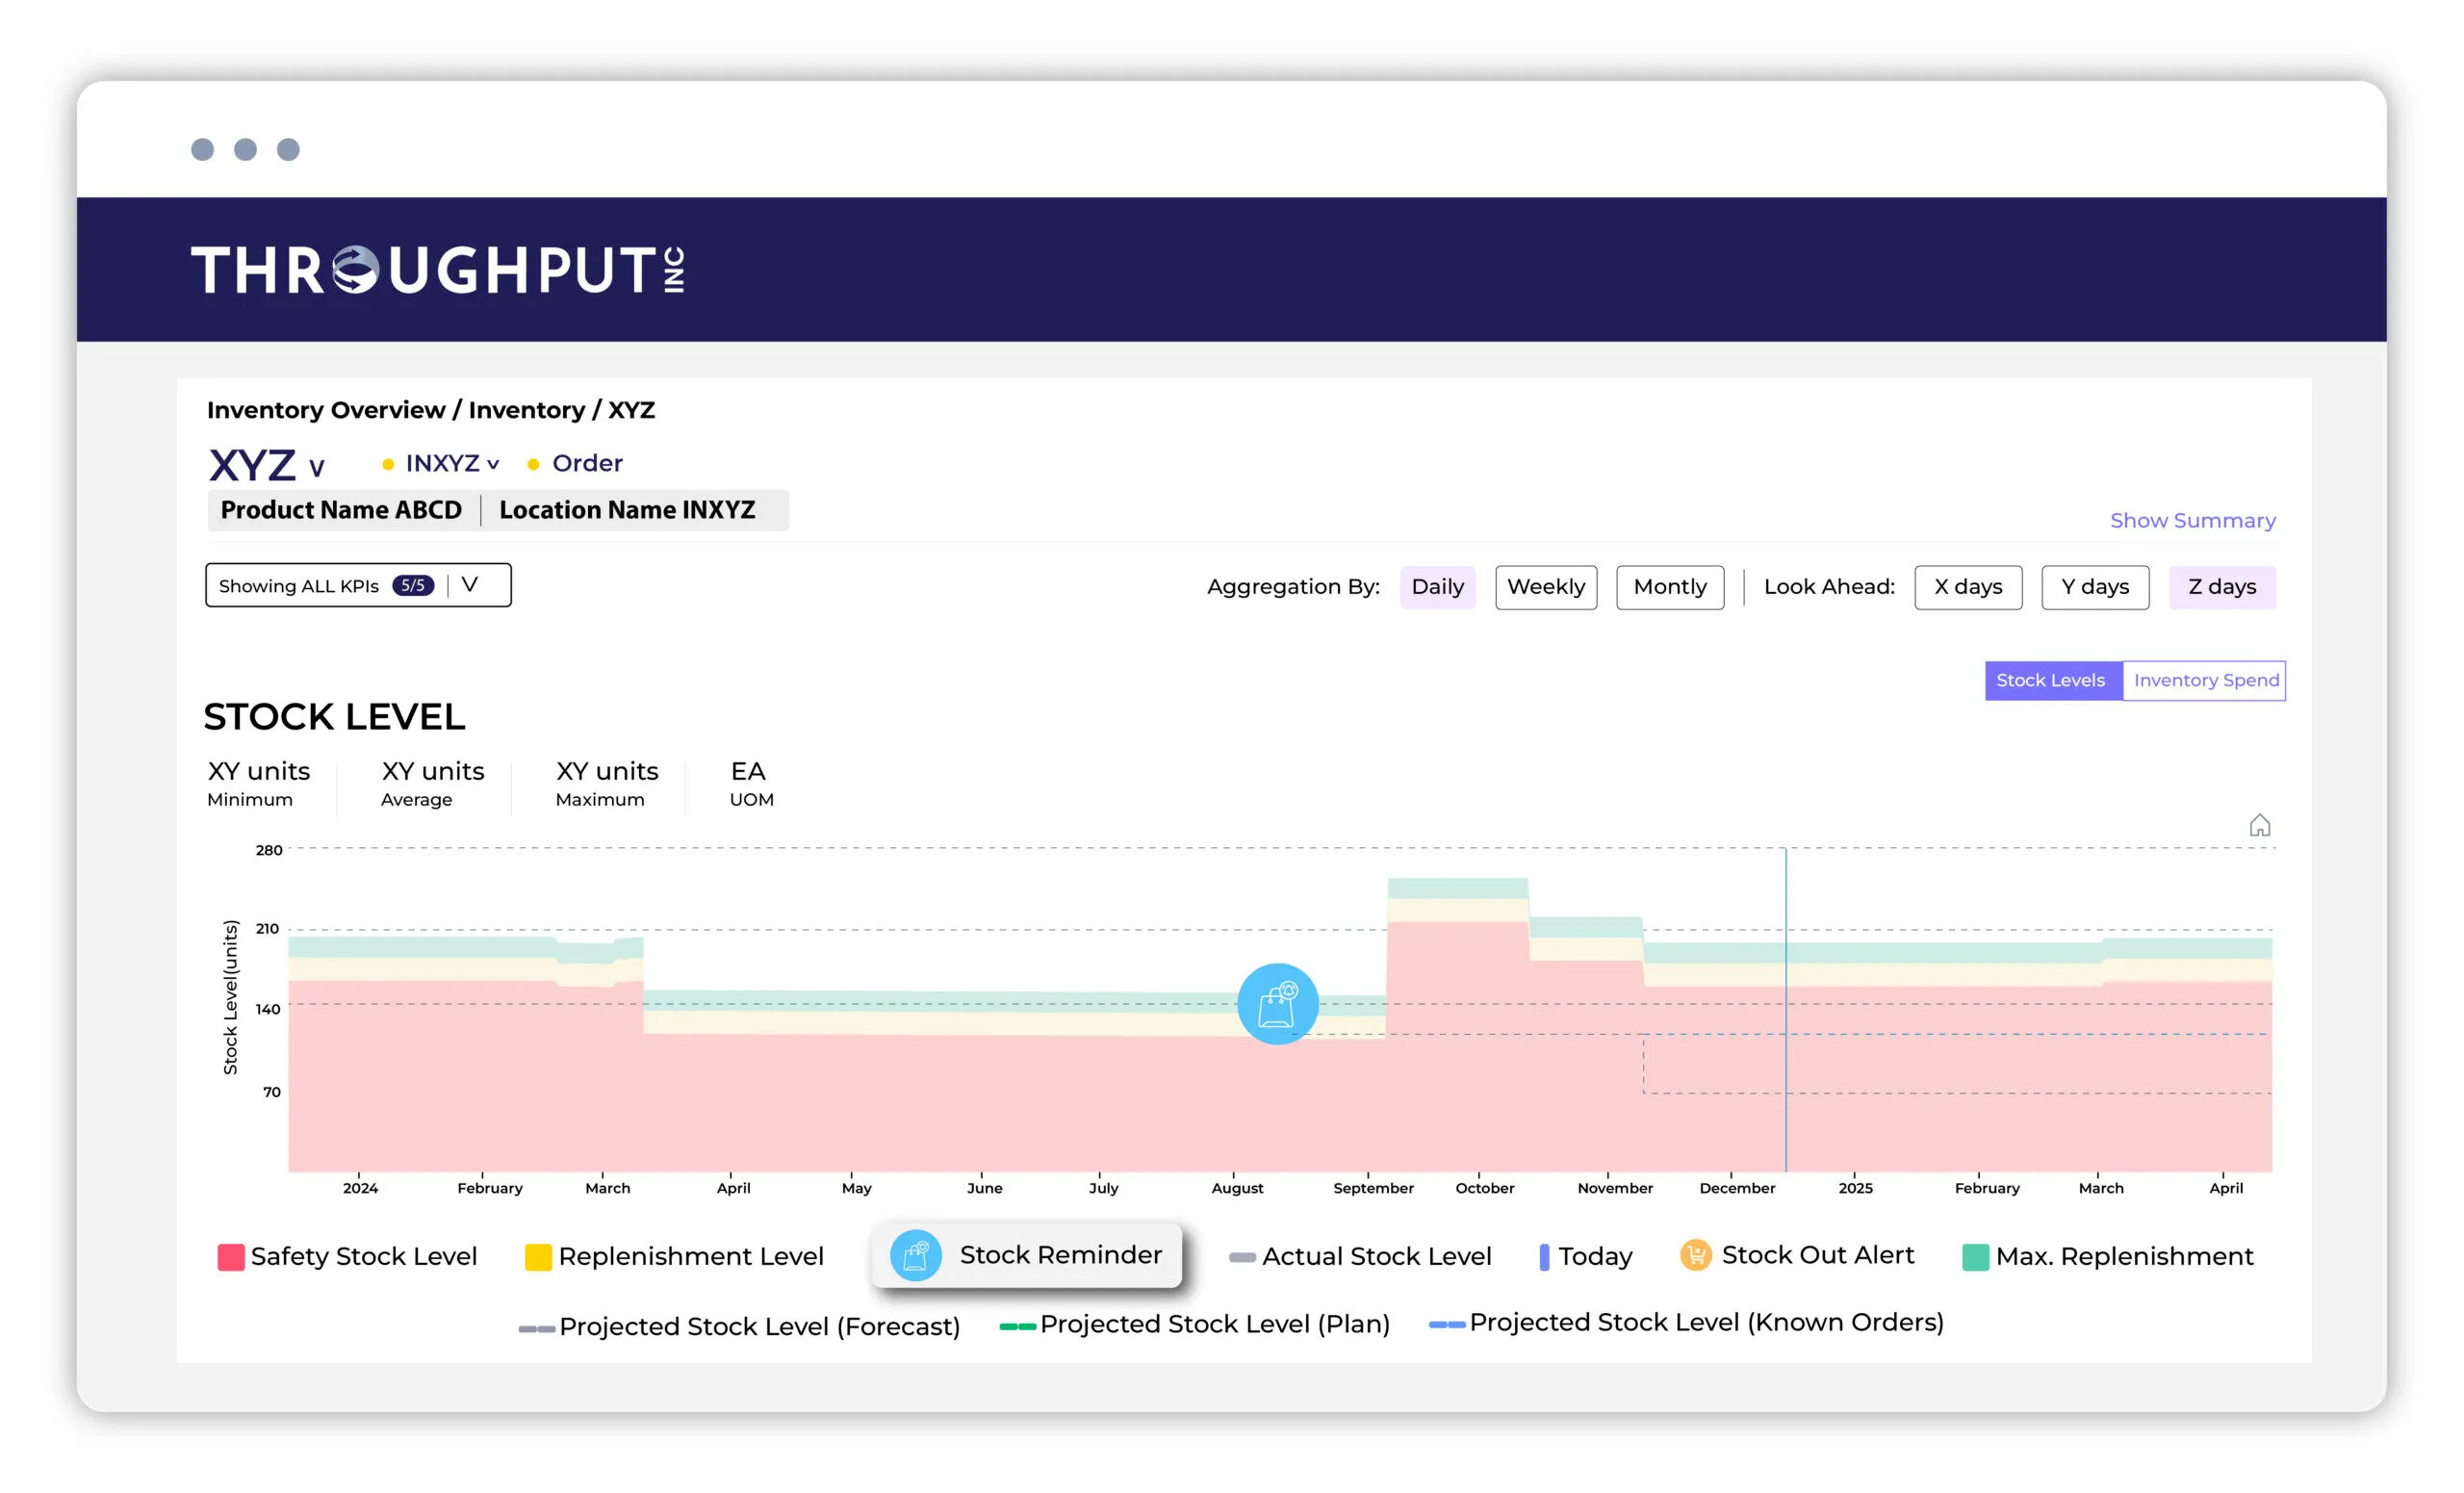Click the Actual Stock Level legend line
The width and height of the screenshot is (2464, 1493).
coord(1241,1257)
